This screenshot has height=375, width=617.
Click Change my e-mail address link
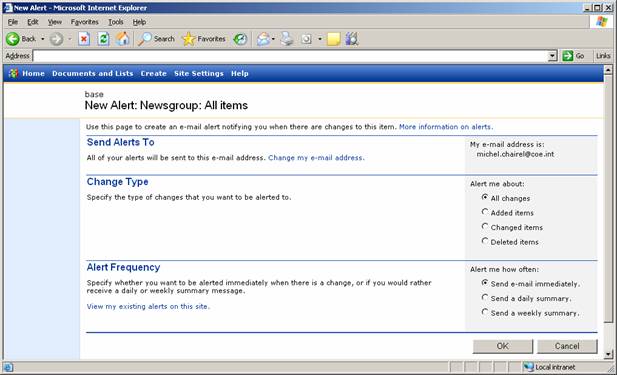click(x=316, y=157)
